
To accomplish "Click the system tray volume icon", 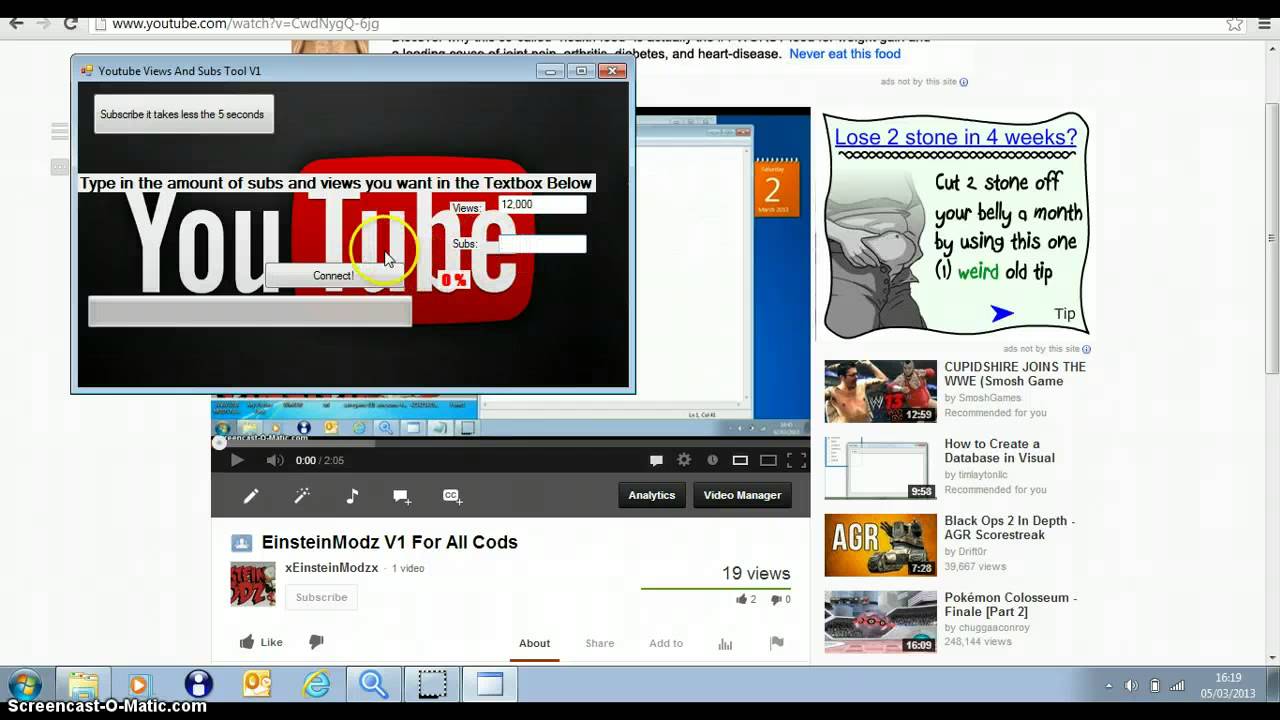I will pyautogui.click(x=1131, y=686).
